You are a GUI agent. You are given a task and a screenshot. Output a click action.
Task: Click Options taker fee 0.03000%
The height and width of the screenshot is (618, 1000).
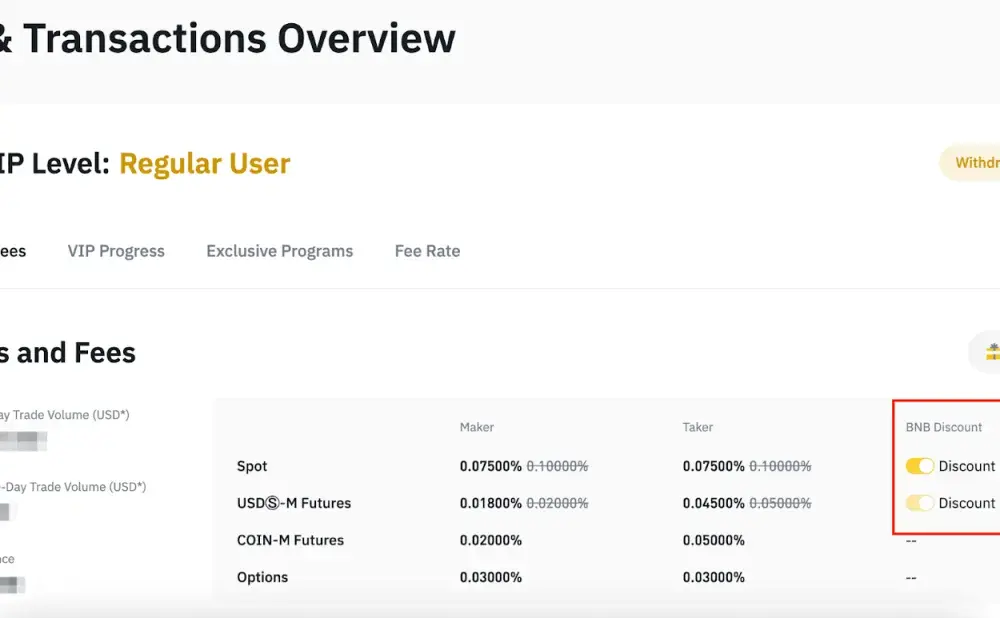[713, 577]
